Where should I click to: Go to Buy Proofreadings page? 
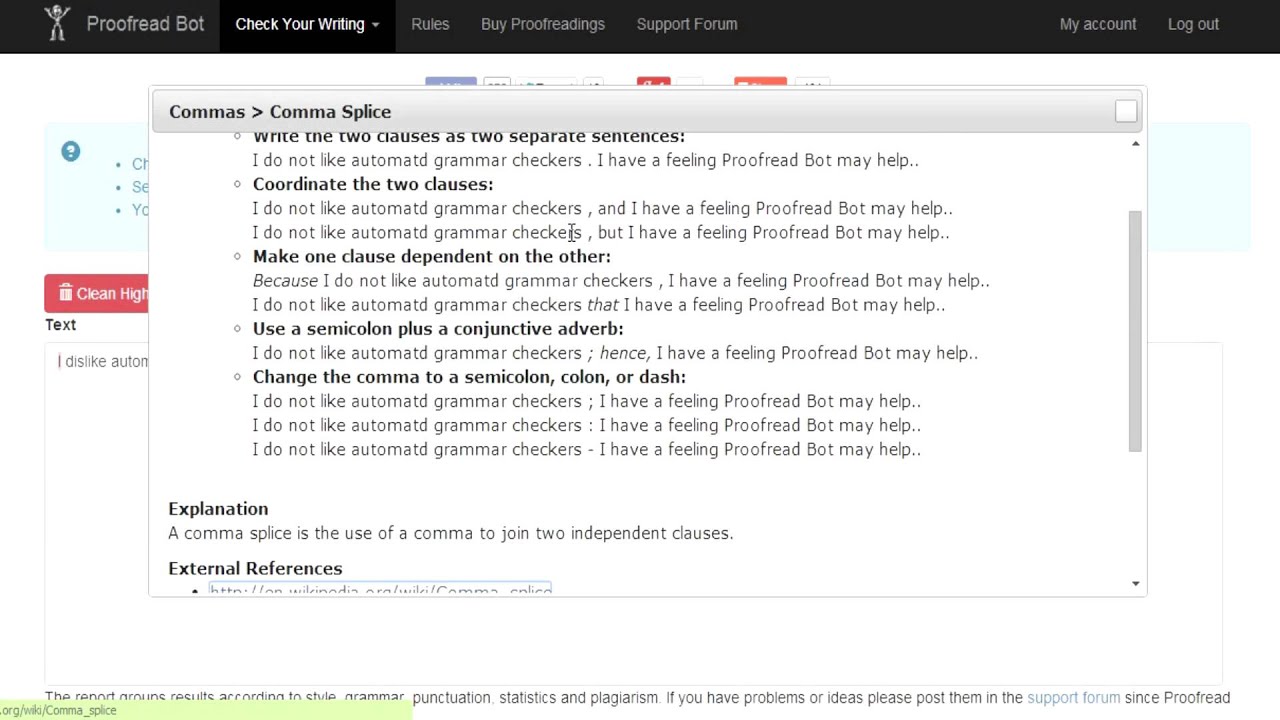543,24
